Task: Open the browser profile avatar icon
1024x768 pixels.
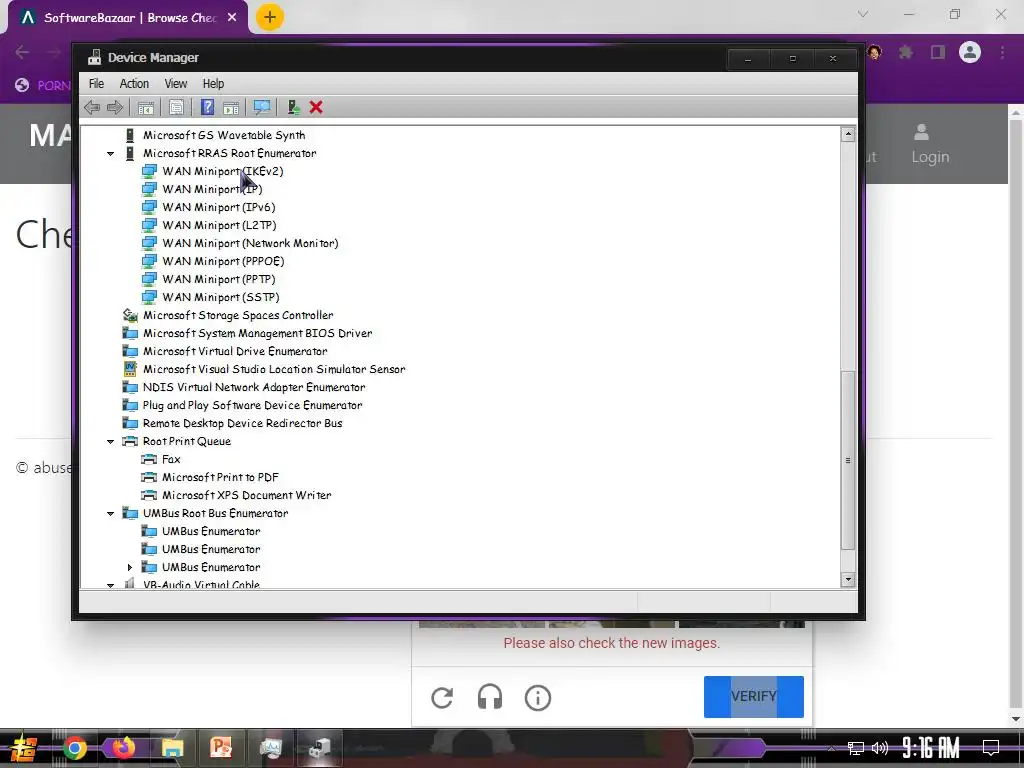Action: (x=970, y=52)
